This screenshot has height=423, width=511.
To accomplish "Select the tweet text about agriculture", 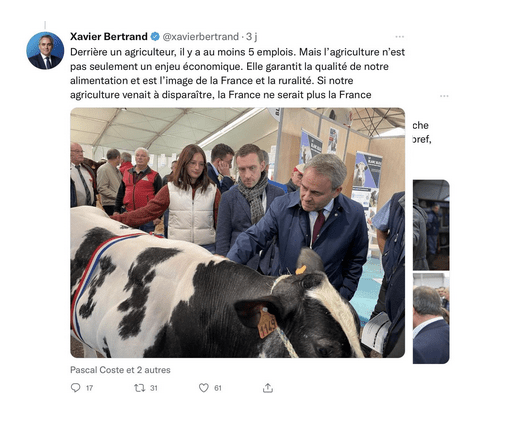I will tap(237, 73).
